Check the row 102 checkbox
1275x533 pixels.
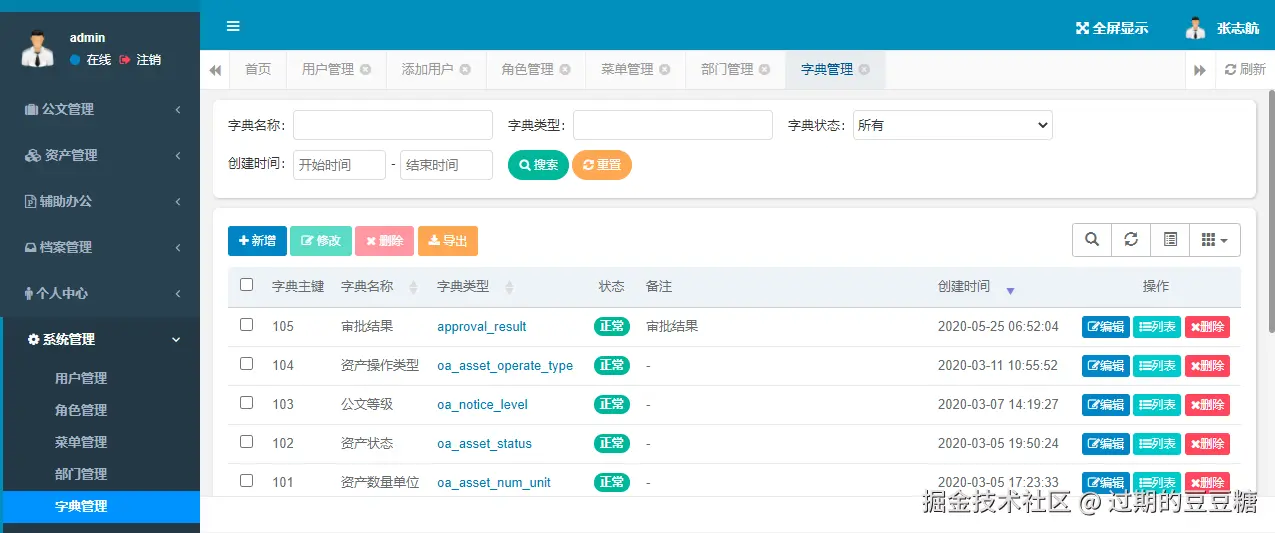click(x=247, y=442)
